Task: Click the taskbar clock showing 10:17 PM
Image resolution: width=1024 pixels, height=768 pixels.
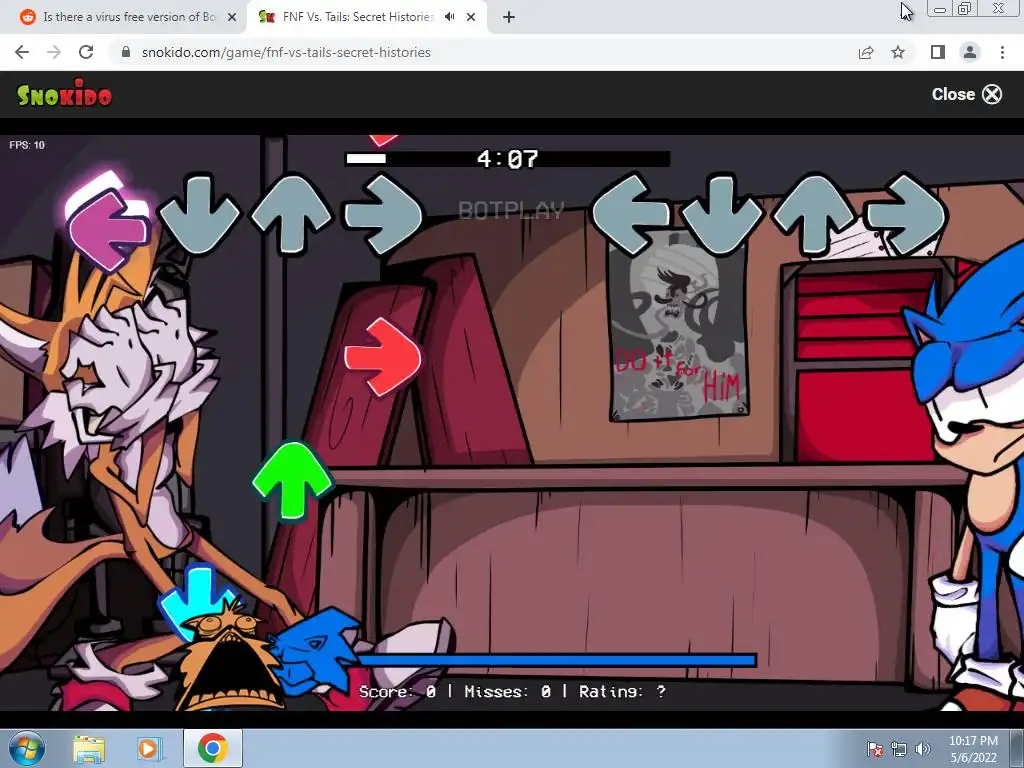Action: (x=973, y=749)
